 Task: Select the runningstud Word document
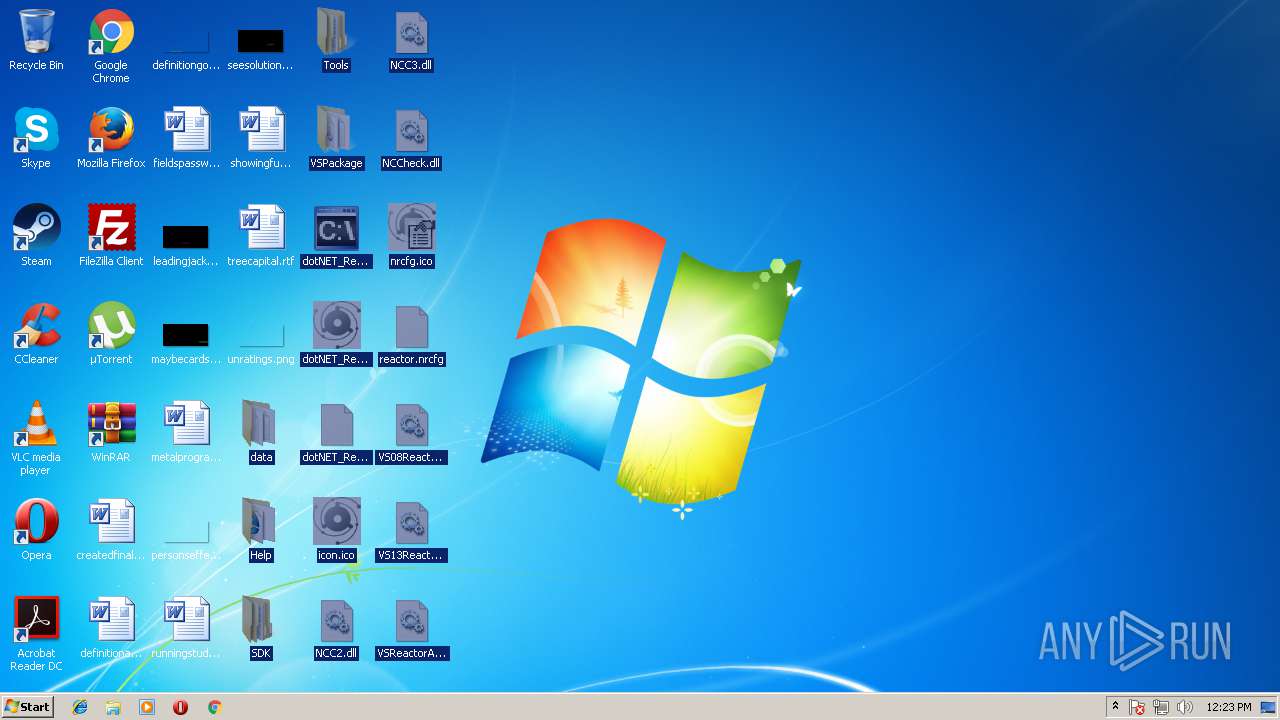click(x=186, y=629)
